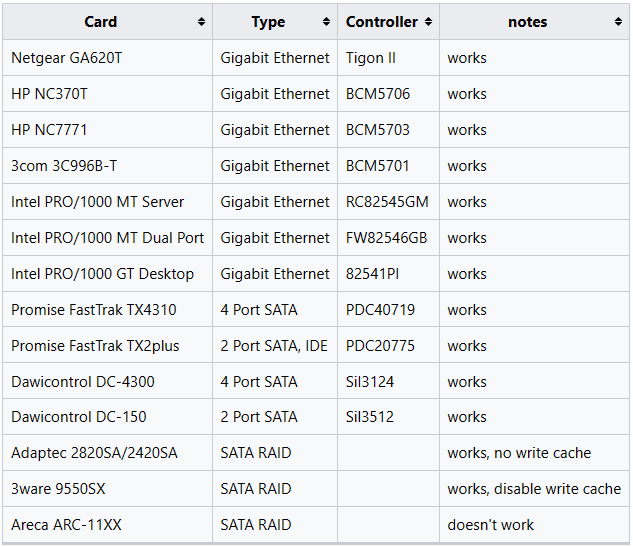This screenshot has width=633, height=547.
Task: Select the HP NC370T card cell
Action: coord(107,94)
